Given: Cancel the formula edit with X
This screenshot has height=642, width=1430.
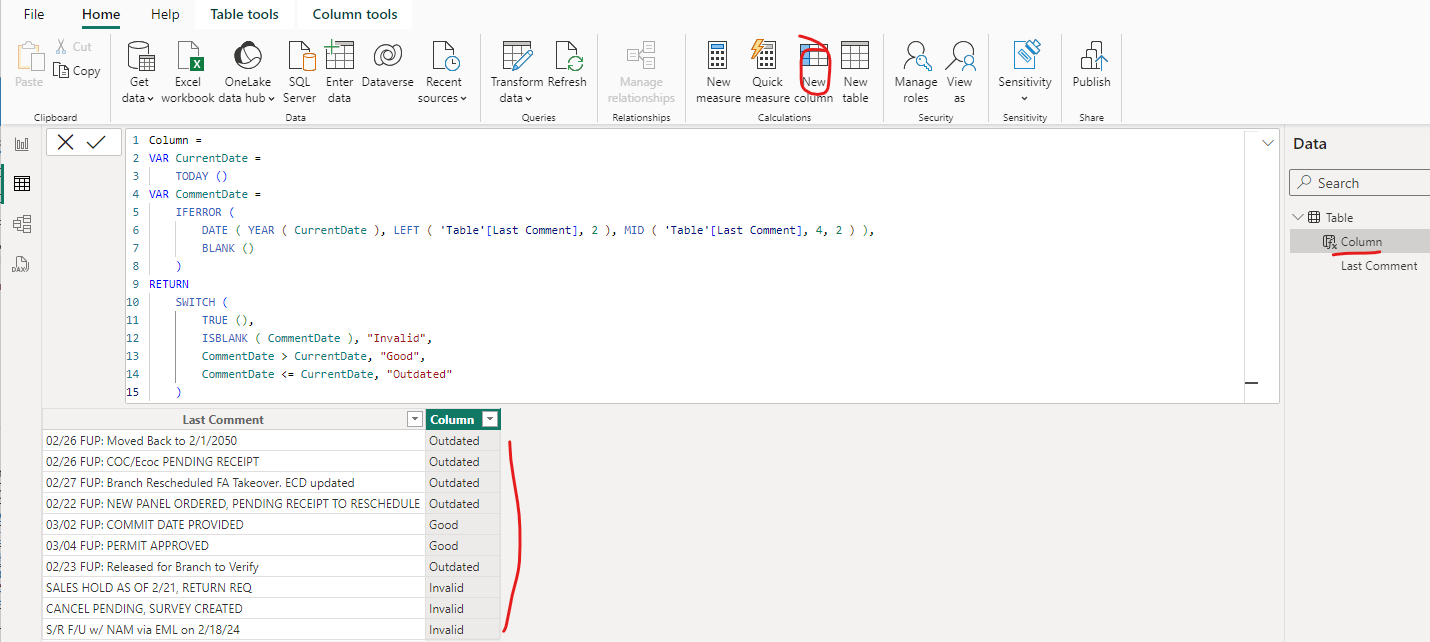Looking at the screenshot, I should tap(66, 142).
